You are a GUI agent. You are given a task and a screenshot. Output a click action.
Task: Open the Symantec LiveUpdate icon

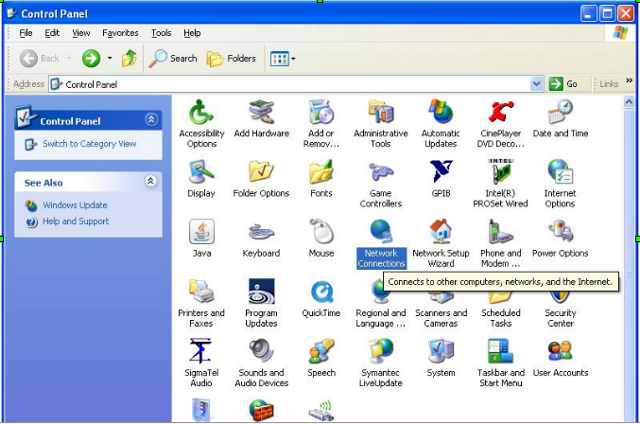pos(380,352)
